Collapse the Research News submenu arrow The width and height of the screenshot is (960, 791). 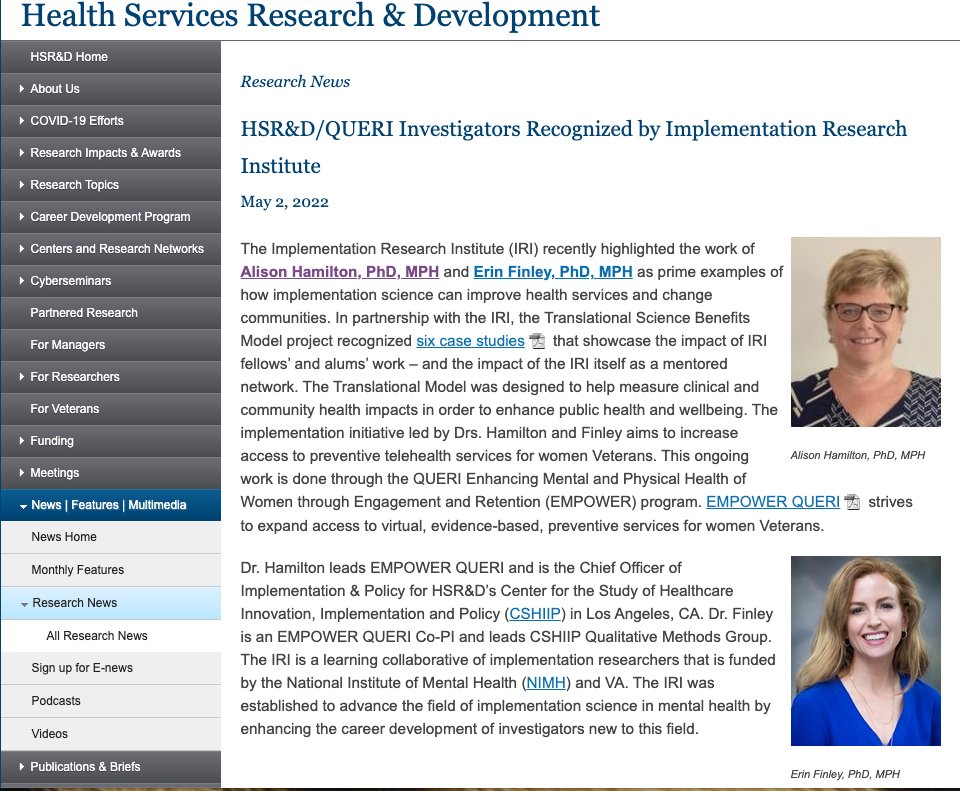tap(24, 604)
